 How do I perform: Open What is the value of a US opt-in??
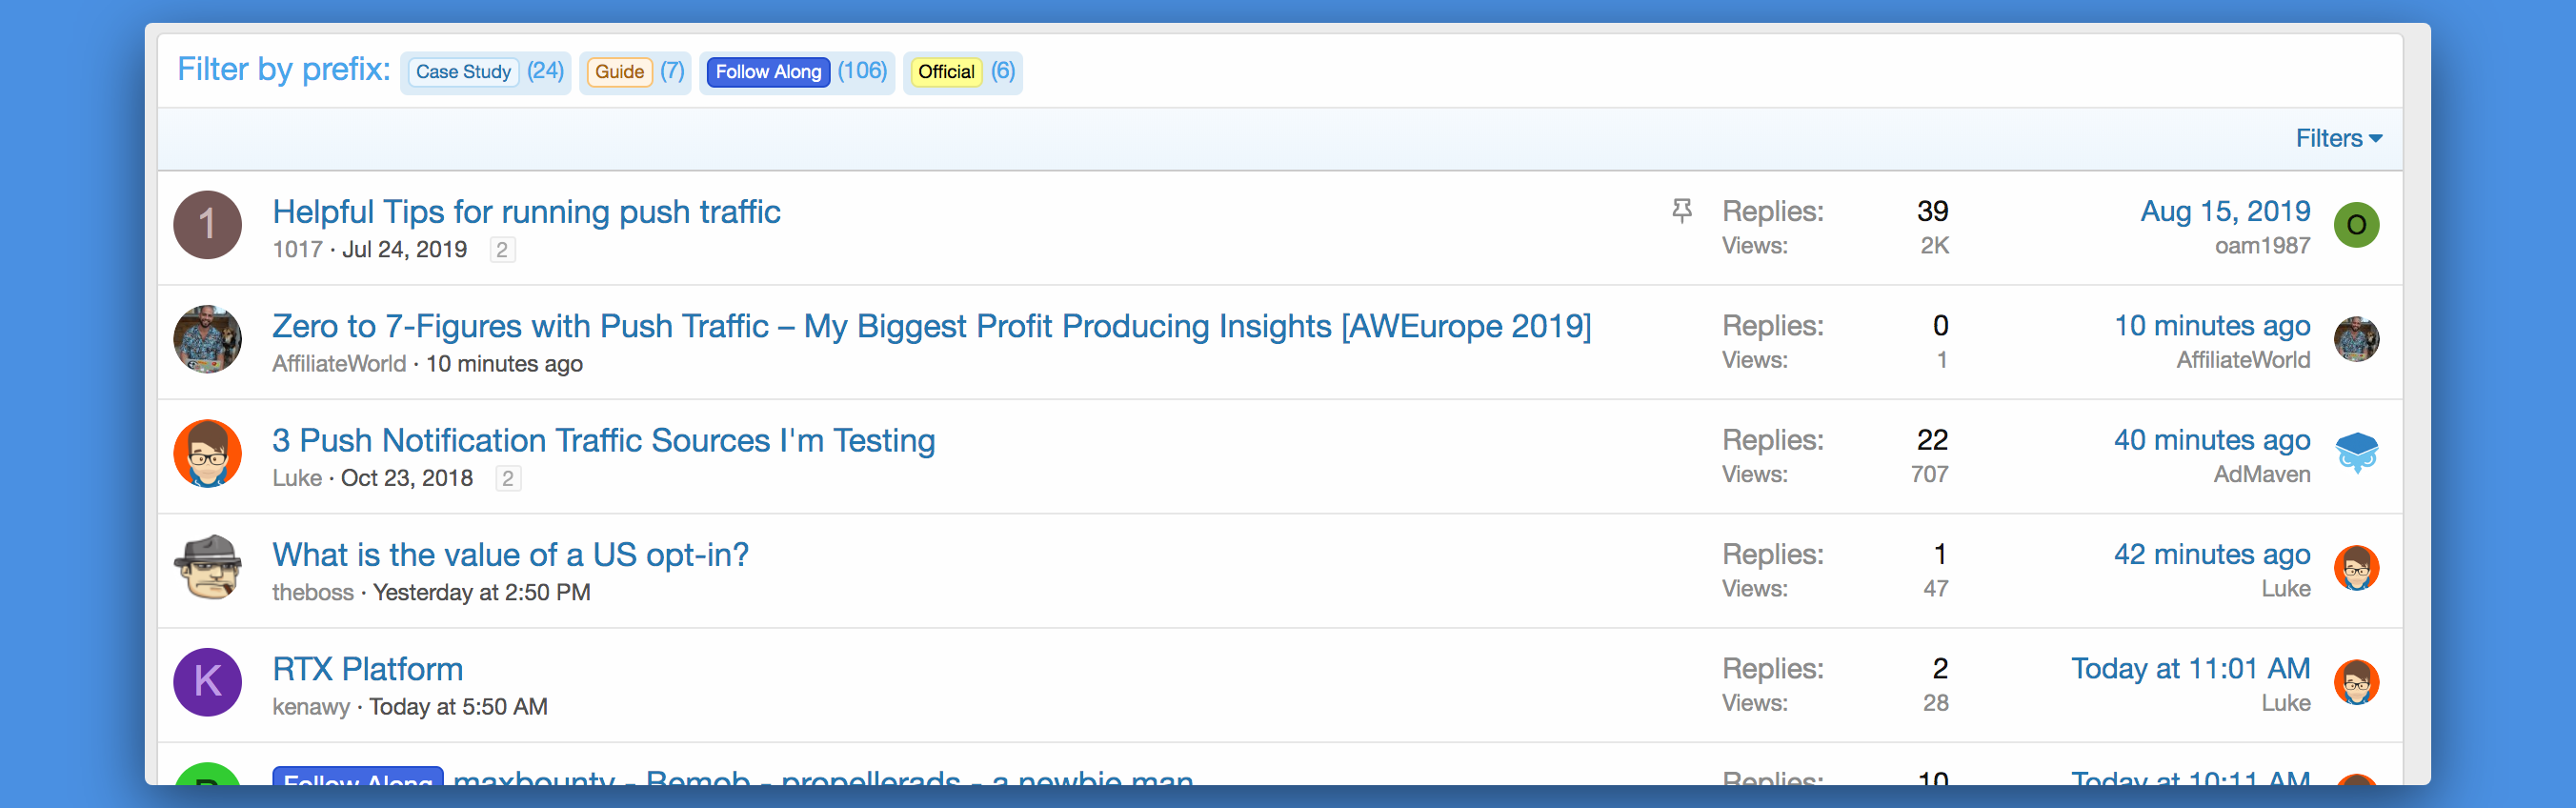pos(510,555)
